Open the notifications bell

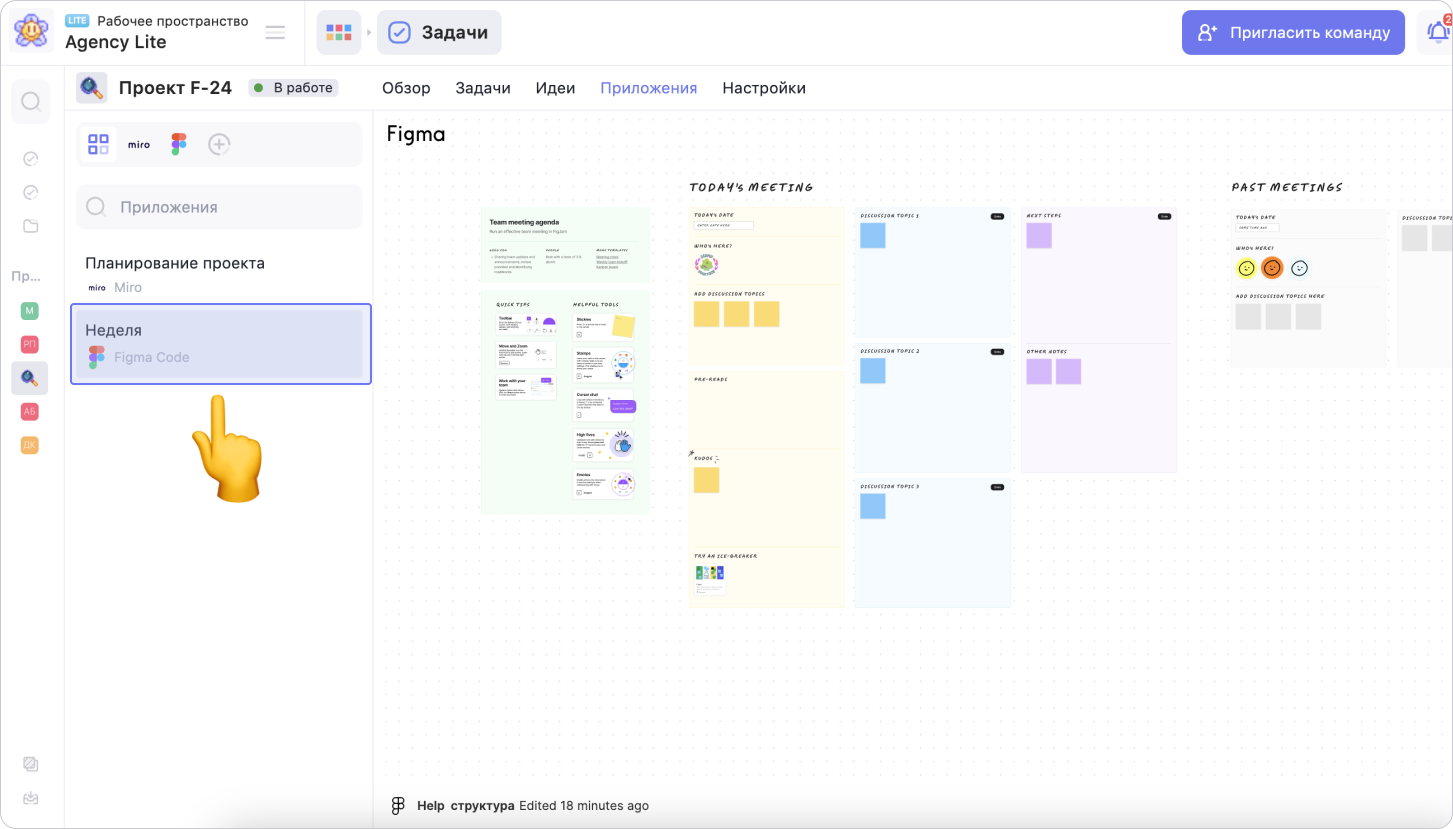pos(1438,32)
